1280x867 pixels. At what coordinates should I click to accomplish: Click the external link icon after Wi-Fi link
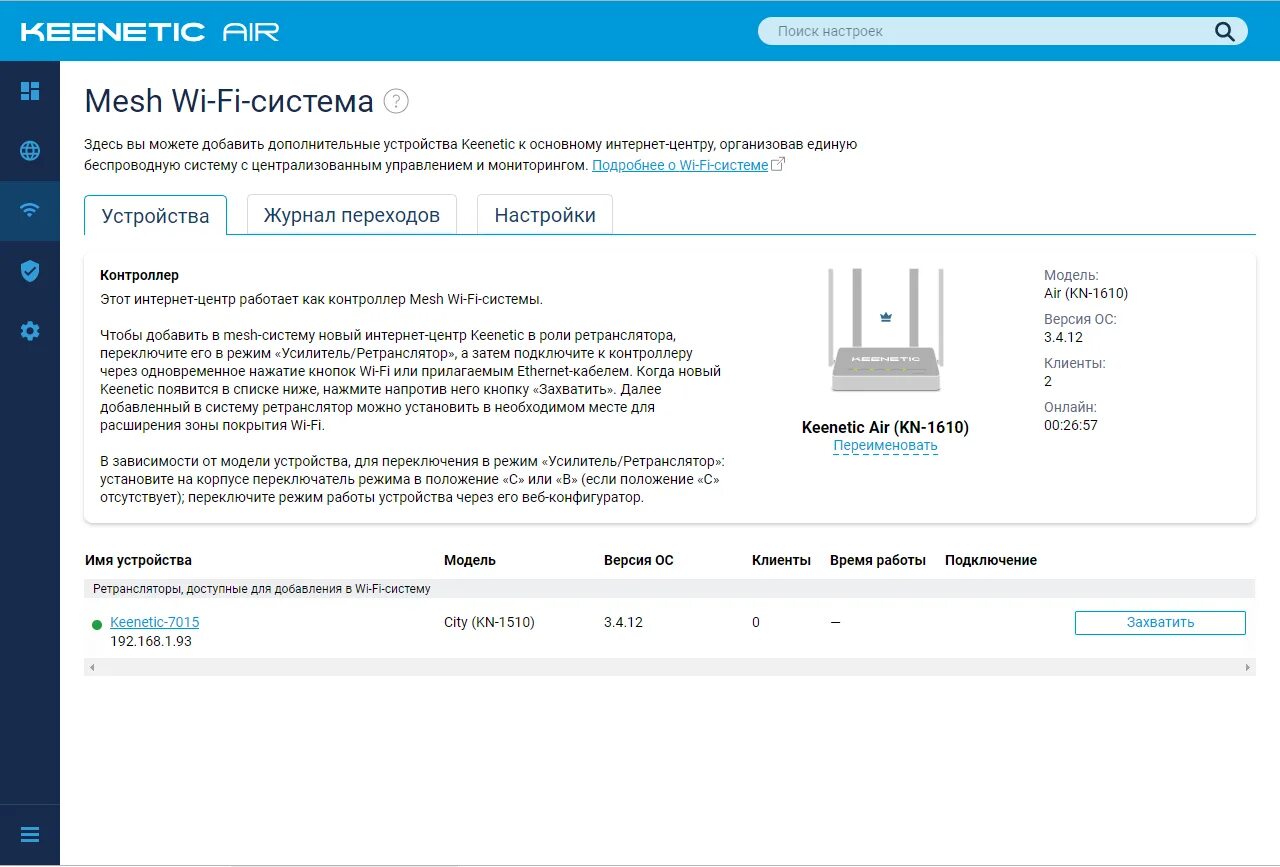(x=778, y=164)
